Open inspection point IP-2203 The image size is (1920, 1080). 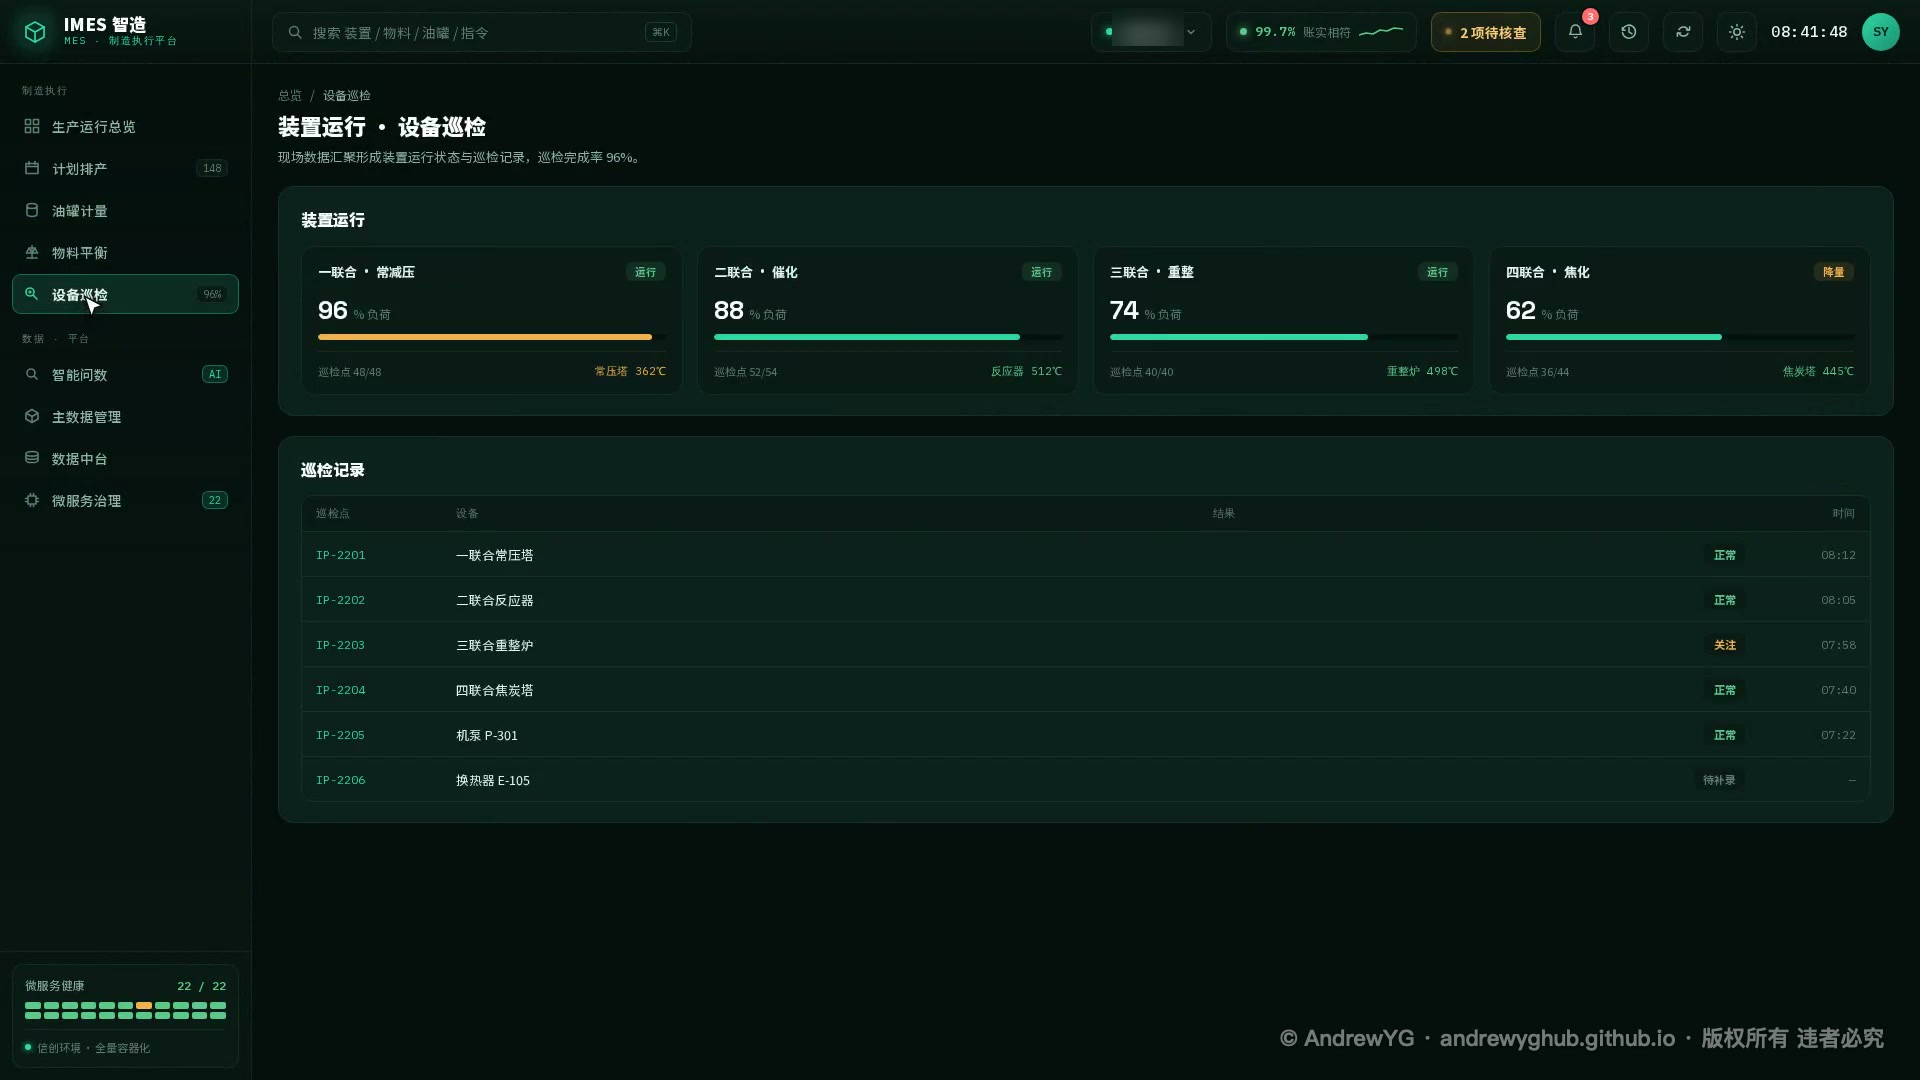coord(340,645)
